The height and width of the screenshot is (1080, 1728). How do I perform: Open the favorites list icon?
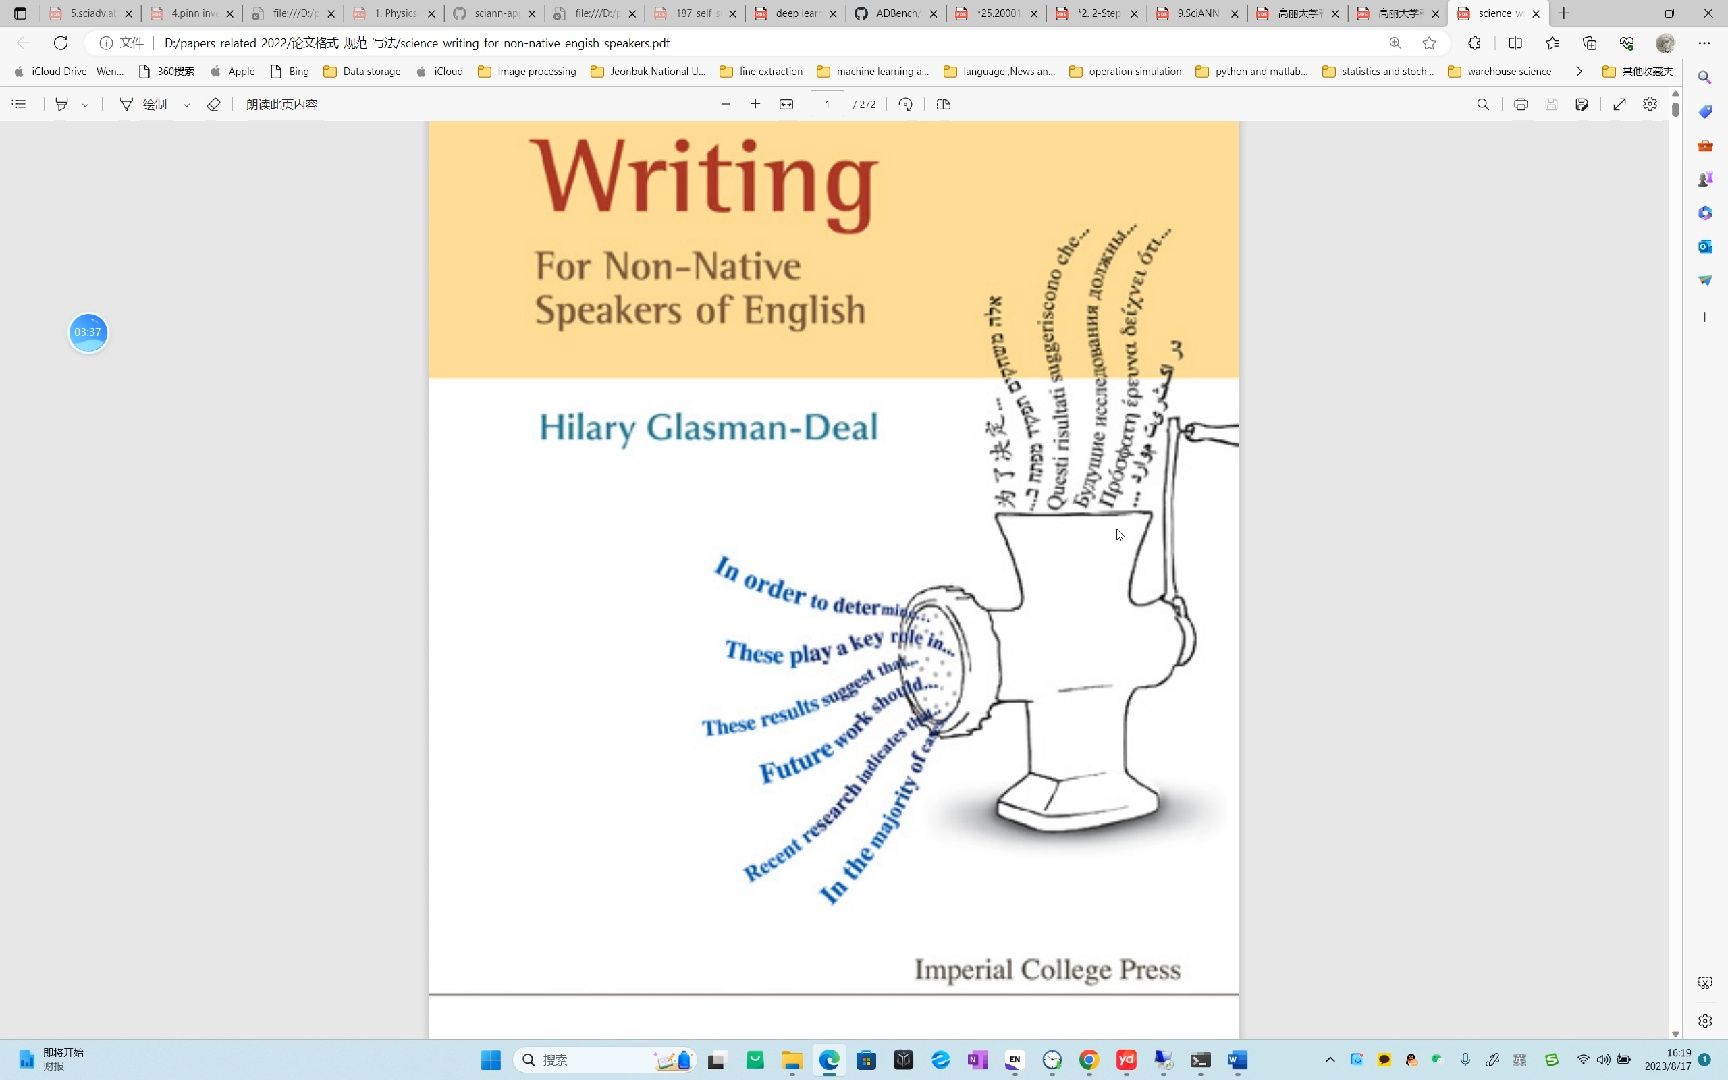coord(1552,43)
